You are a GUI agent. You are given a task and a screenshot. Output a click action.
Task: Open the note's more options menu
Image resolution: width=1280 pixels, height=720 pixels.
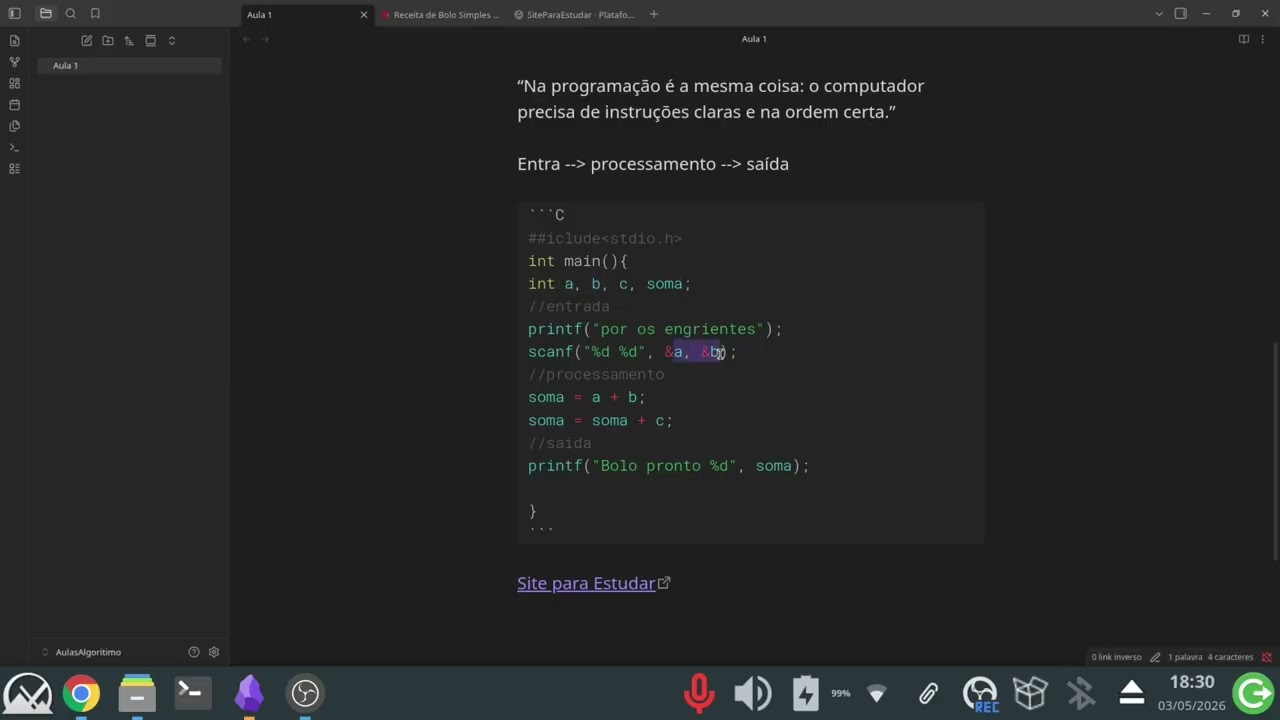click(1264, 39)
